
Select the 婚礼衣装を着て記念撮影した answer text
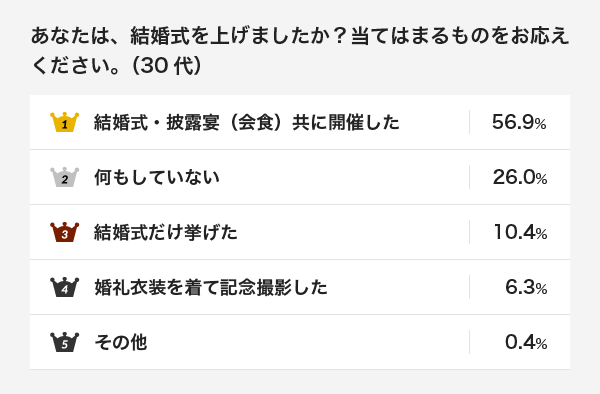pos(211,287)
